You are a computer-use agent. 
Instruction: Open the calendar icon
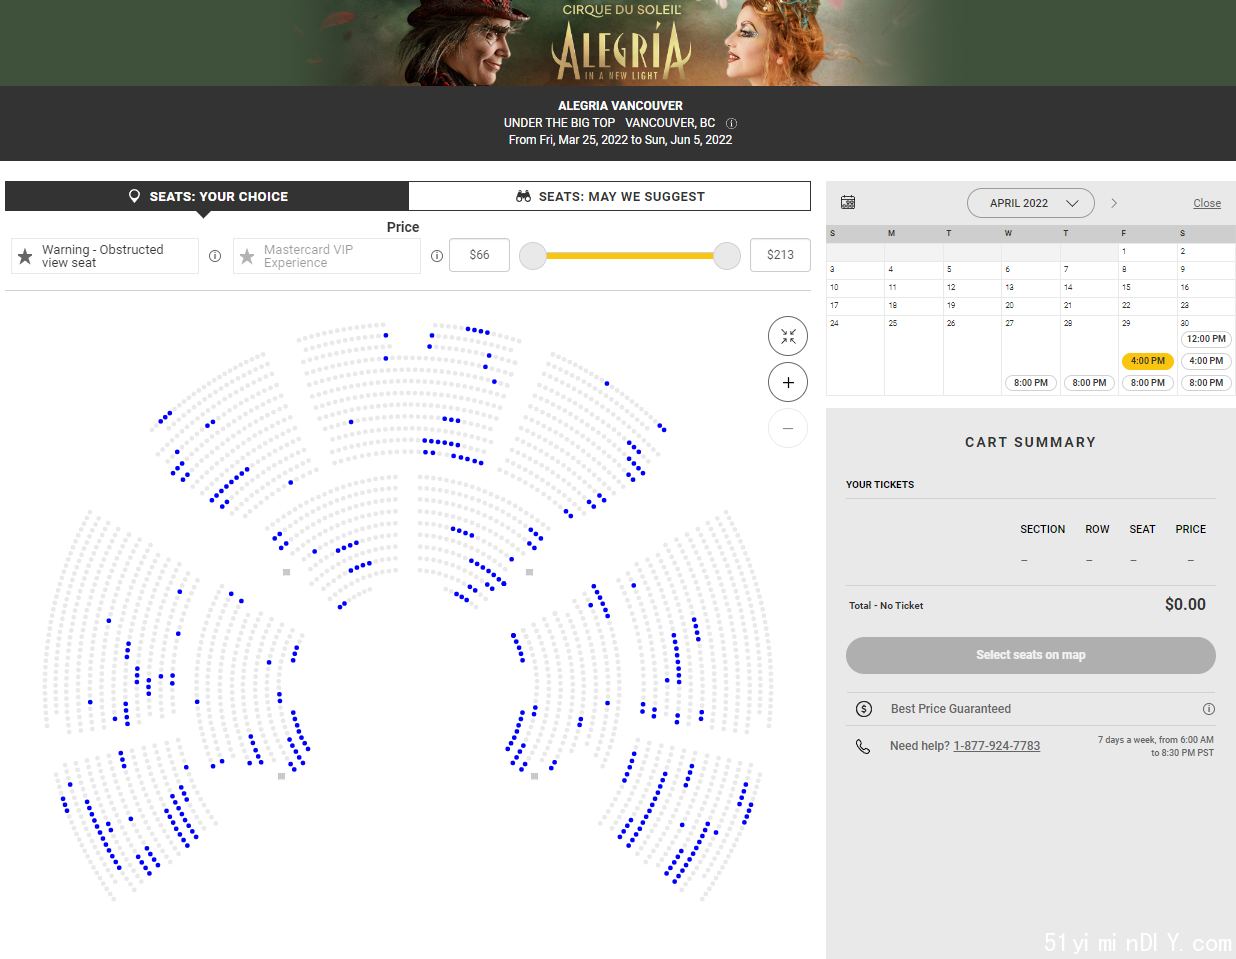point(848,202)
